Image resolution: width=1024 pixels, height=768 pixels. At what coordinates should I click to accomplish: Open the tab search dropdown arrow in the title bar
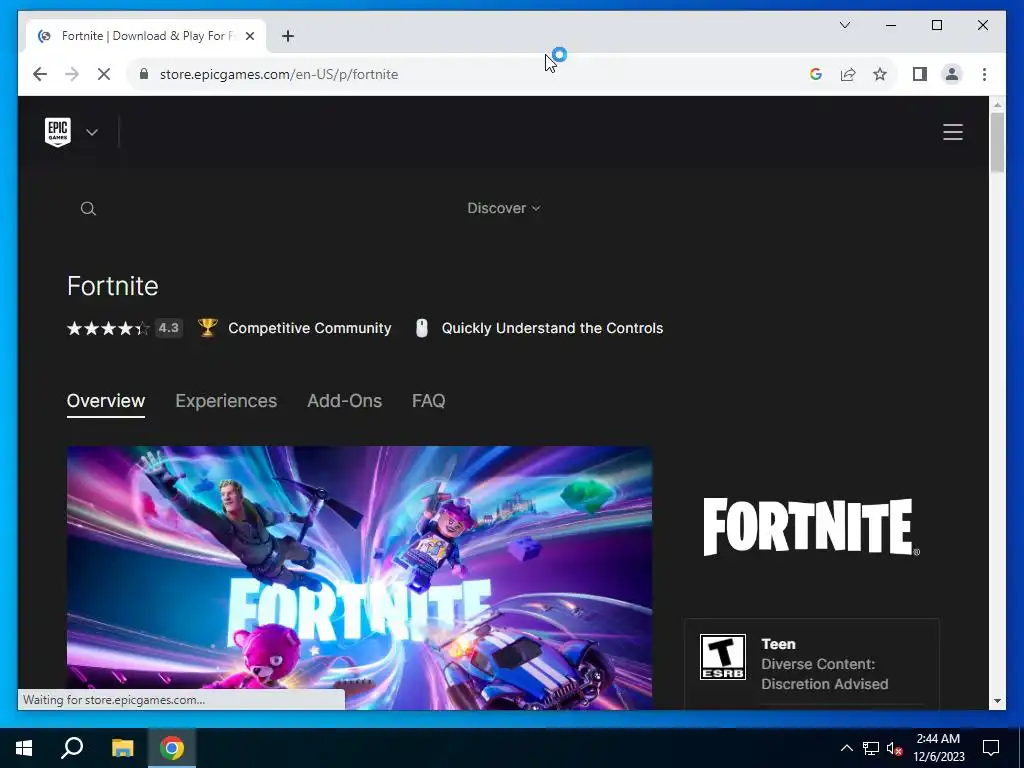click(x=844, y=25)
